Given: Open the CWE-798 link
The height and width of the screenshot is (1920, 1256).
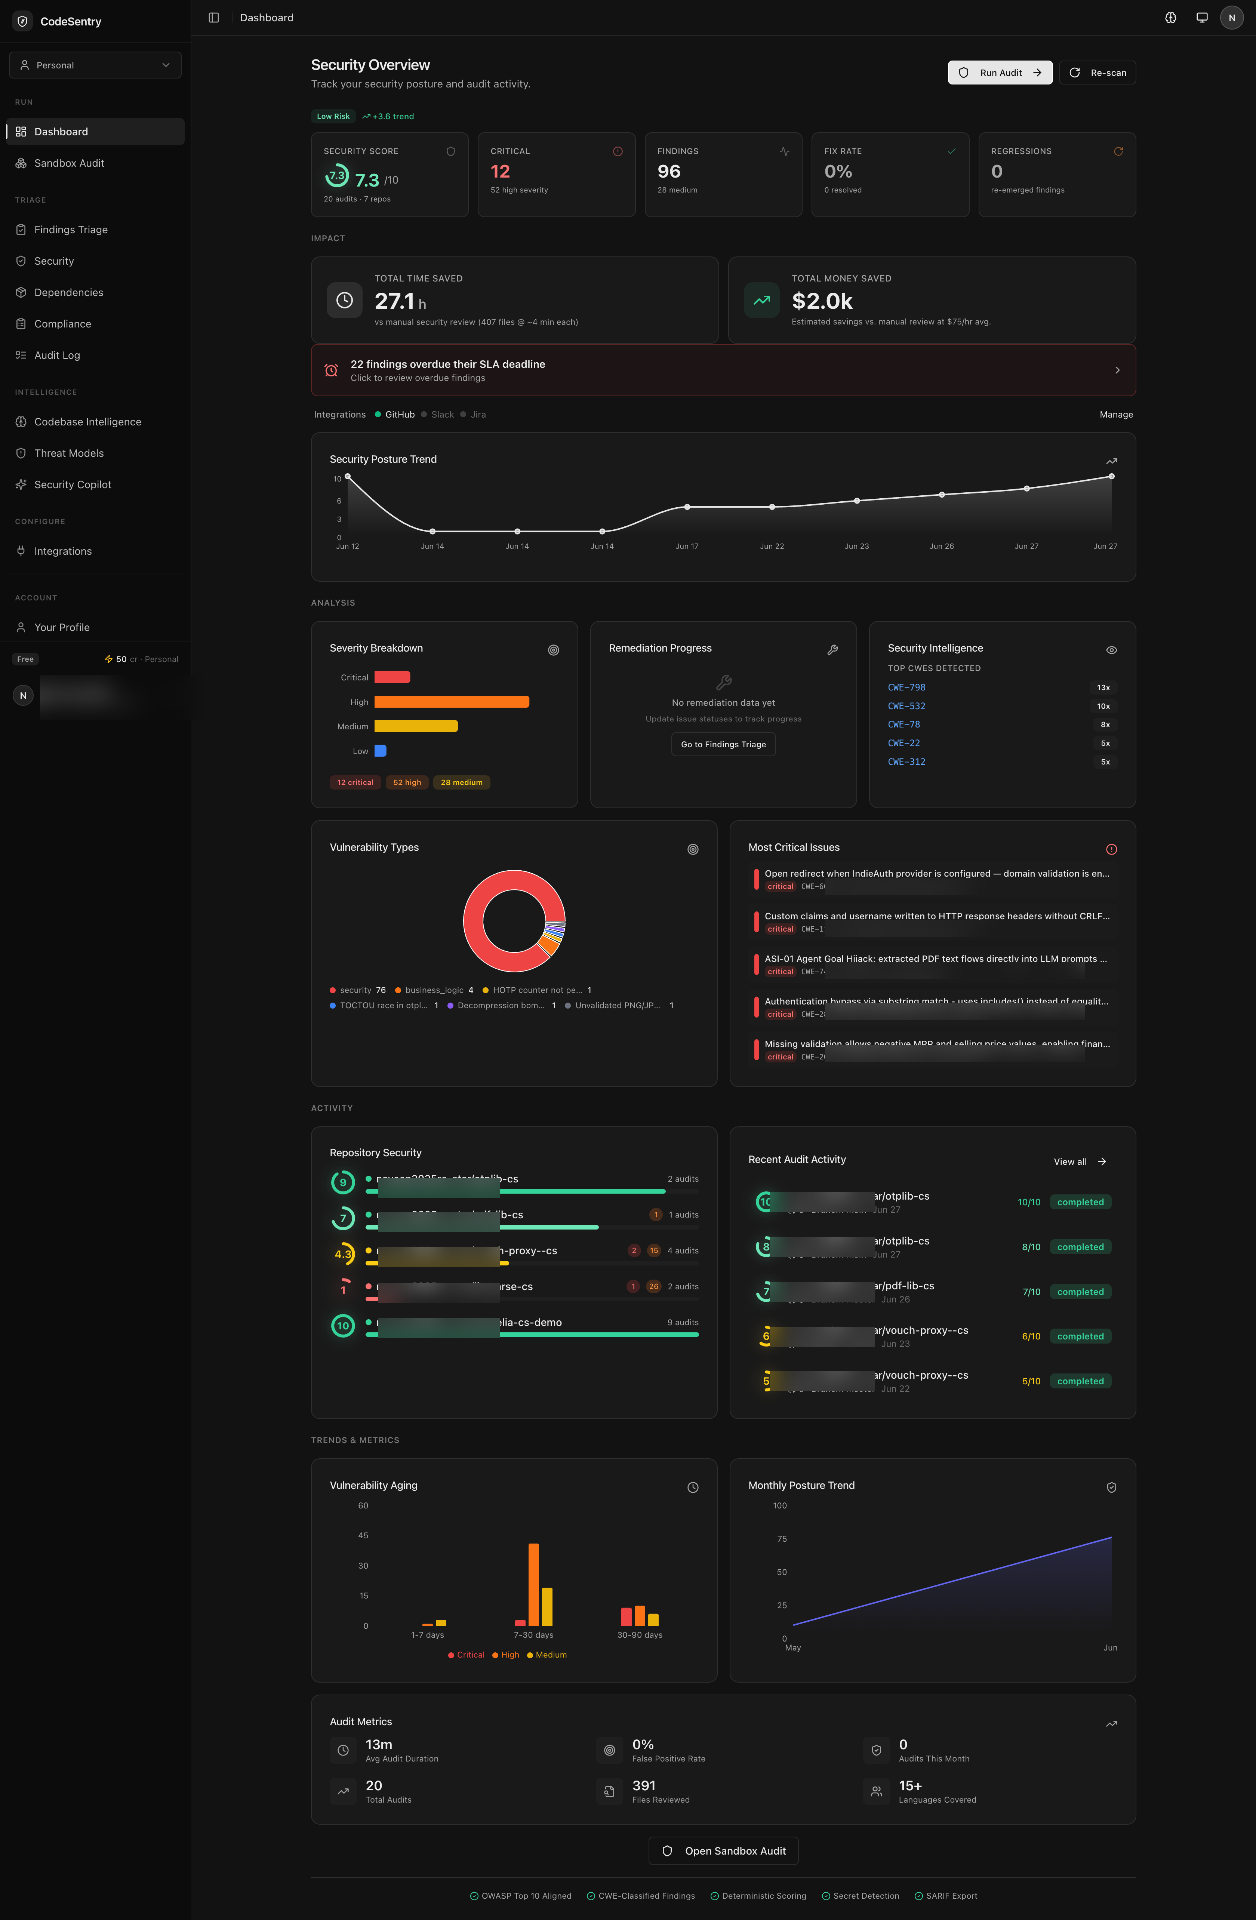Looking at the screenshot, I should 907,688.
